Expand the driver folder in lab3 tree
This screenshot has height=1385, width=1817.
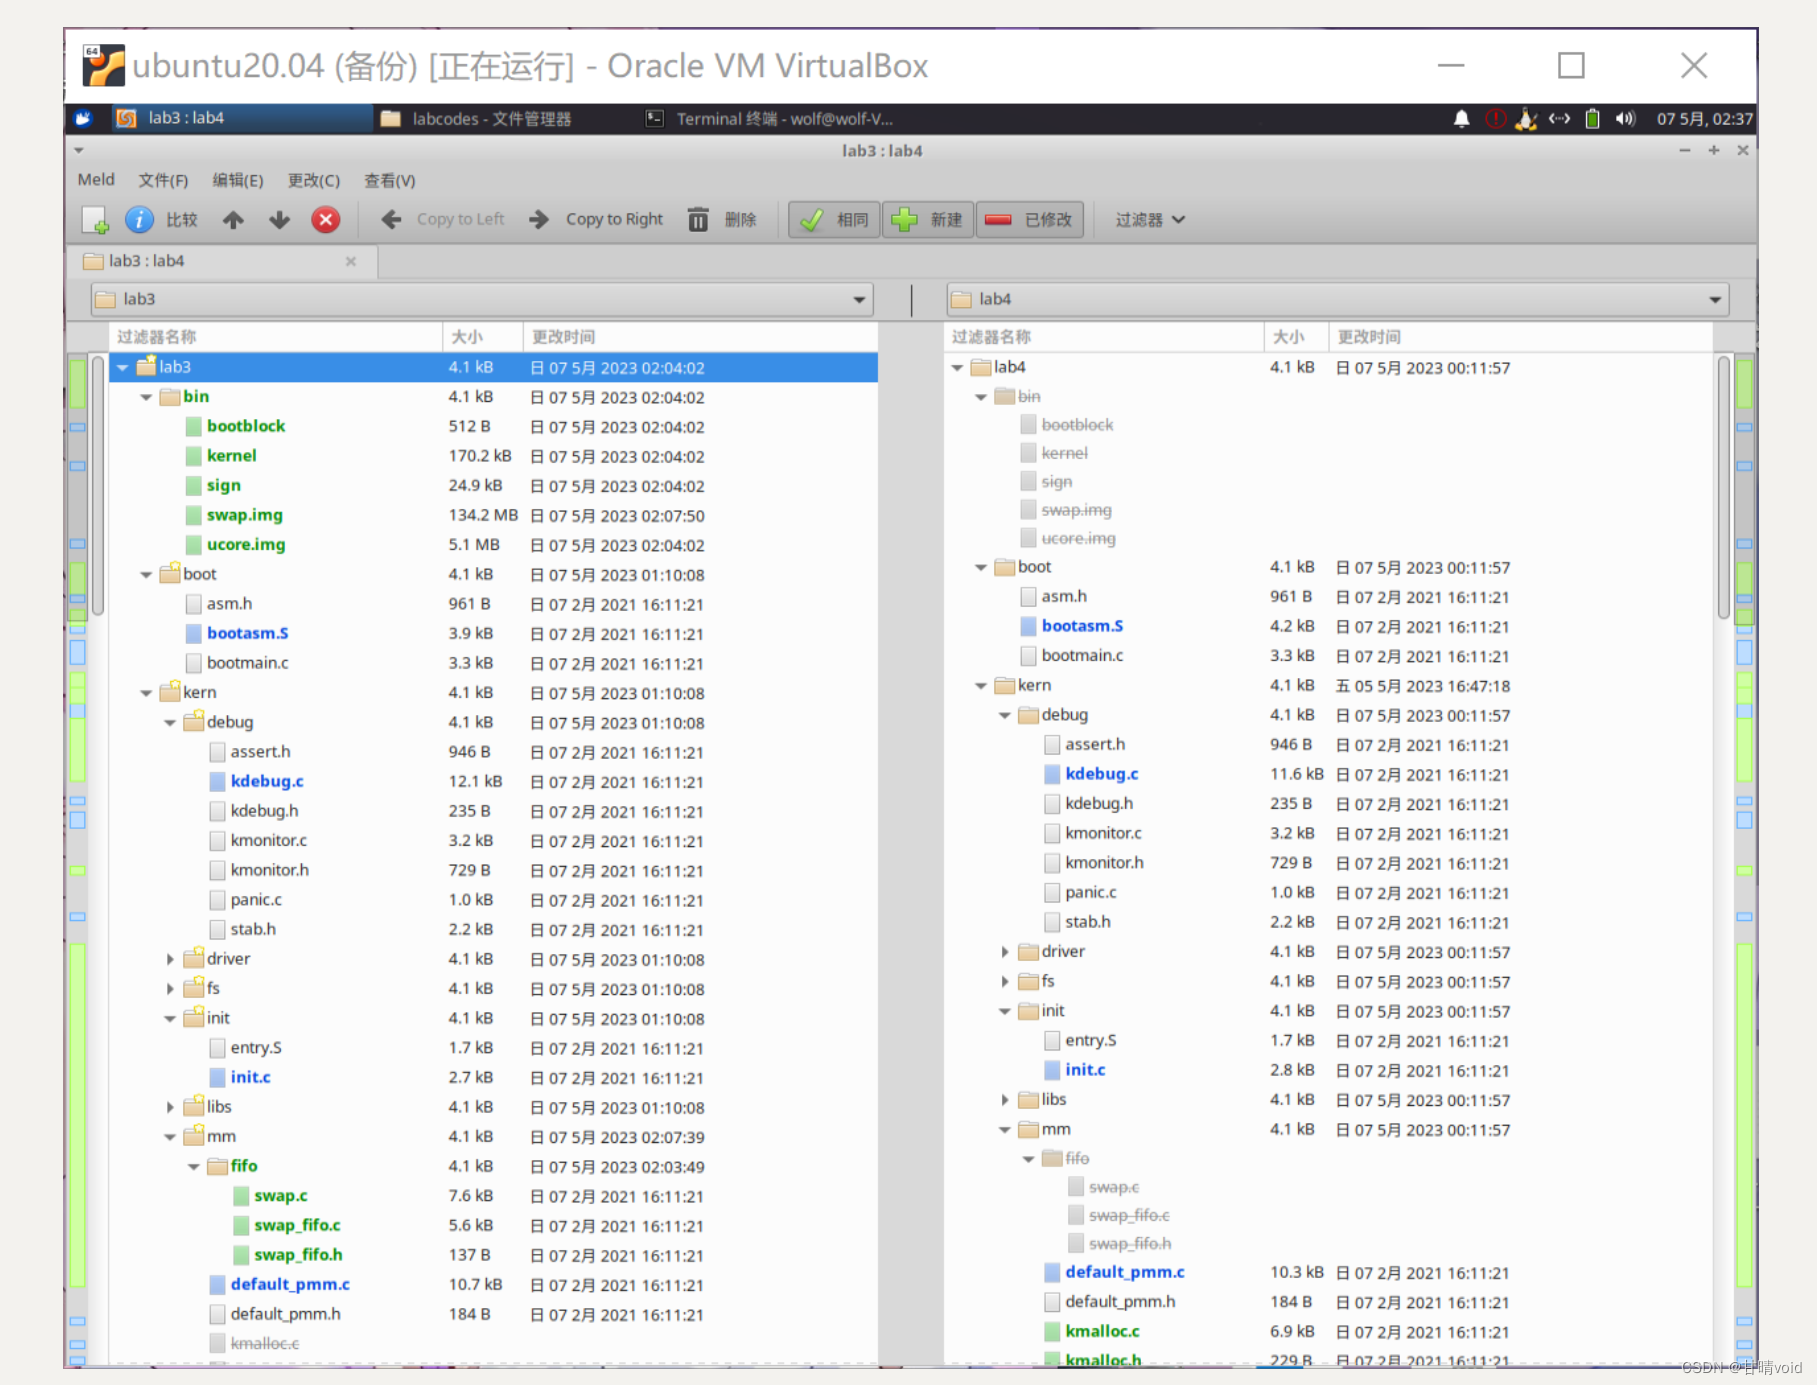(x=170, y=958)
